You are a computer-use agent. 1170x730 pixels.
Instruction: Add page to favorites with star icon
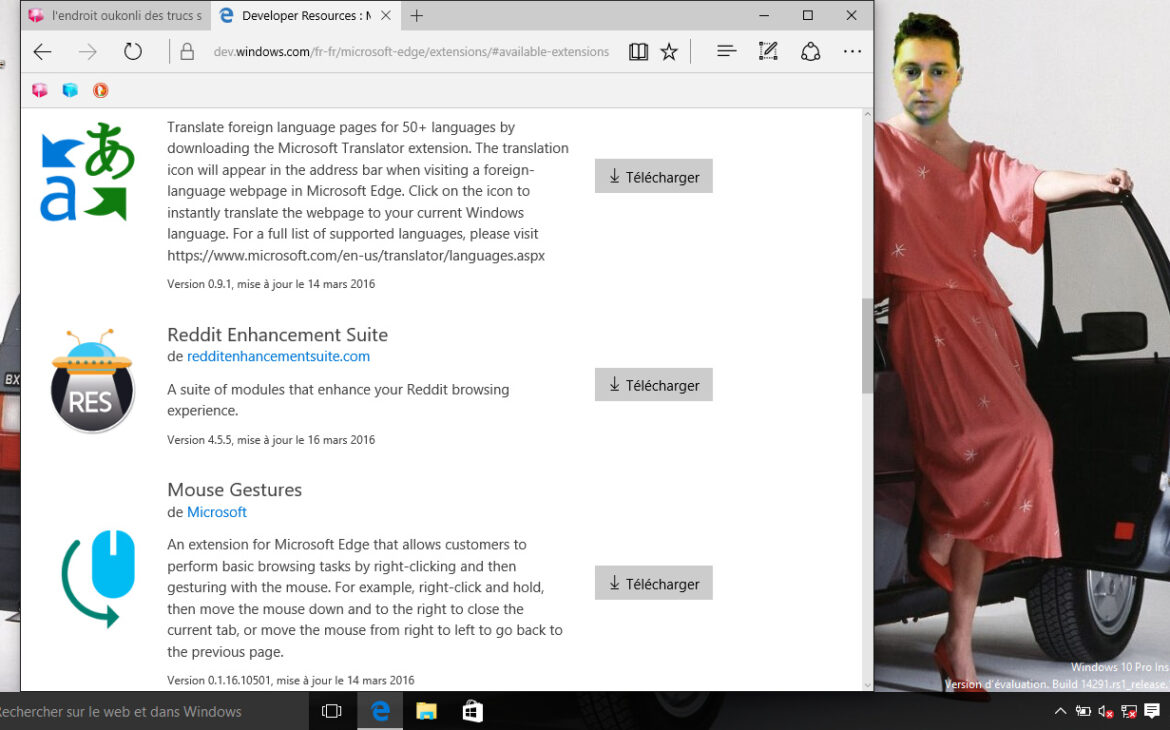point(669,52)
